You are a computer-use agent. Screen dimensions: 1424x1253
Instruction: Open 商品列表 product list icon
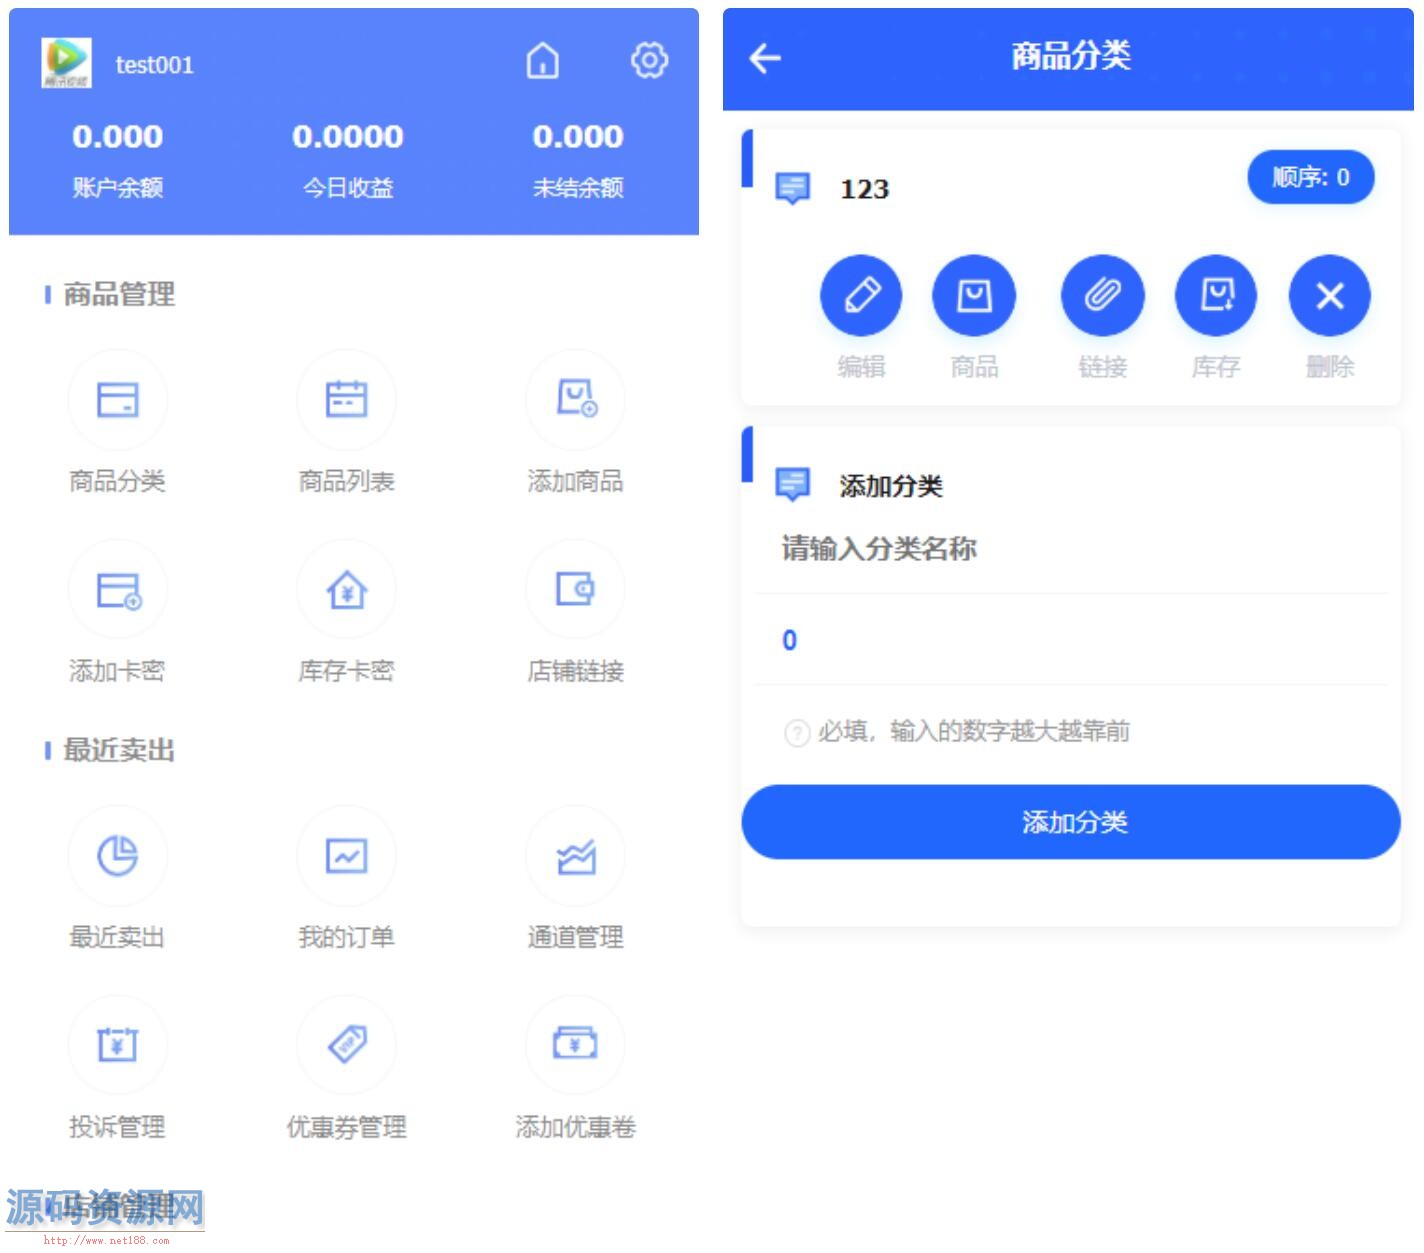click(346, 399)
